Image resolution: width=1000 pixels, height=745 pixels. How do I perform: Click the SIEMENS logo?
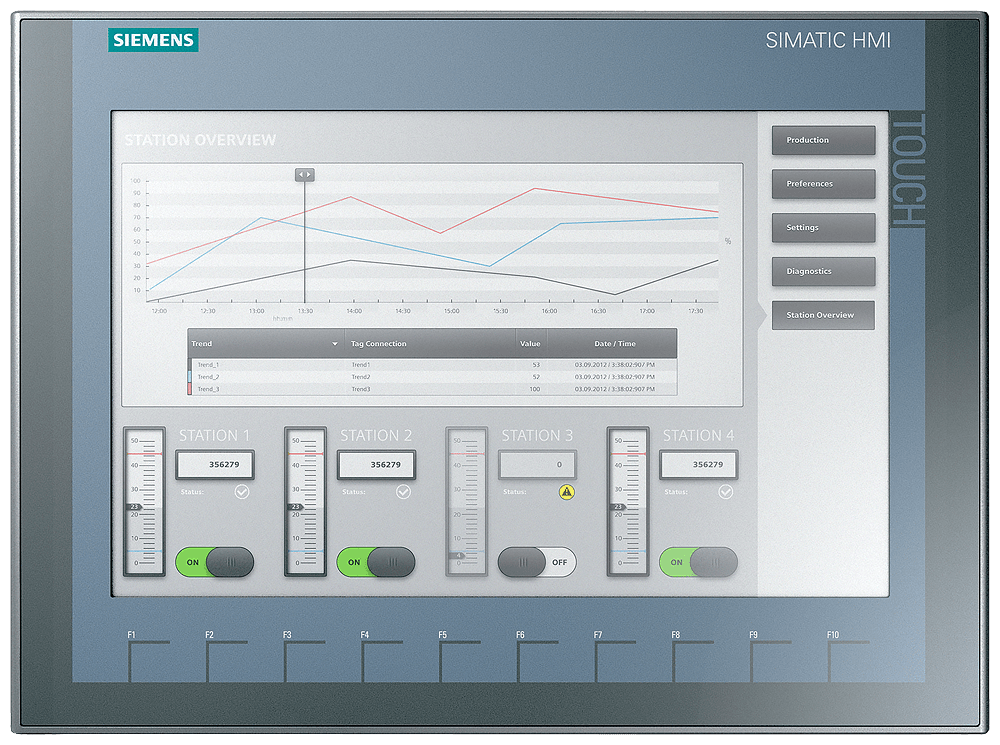pos(154,40)
